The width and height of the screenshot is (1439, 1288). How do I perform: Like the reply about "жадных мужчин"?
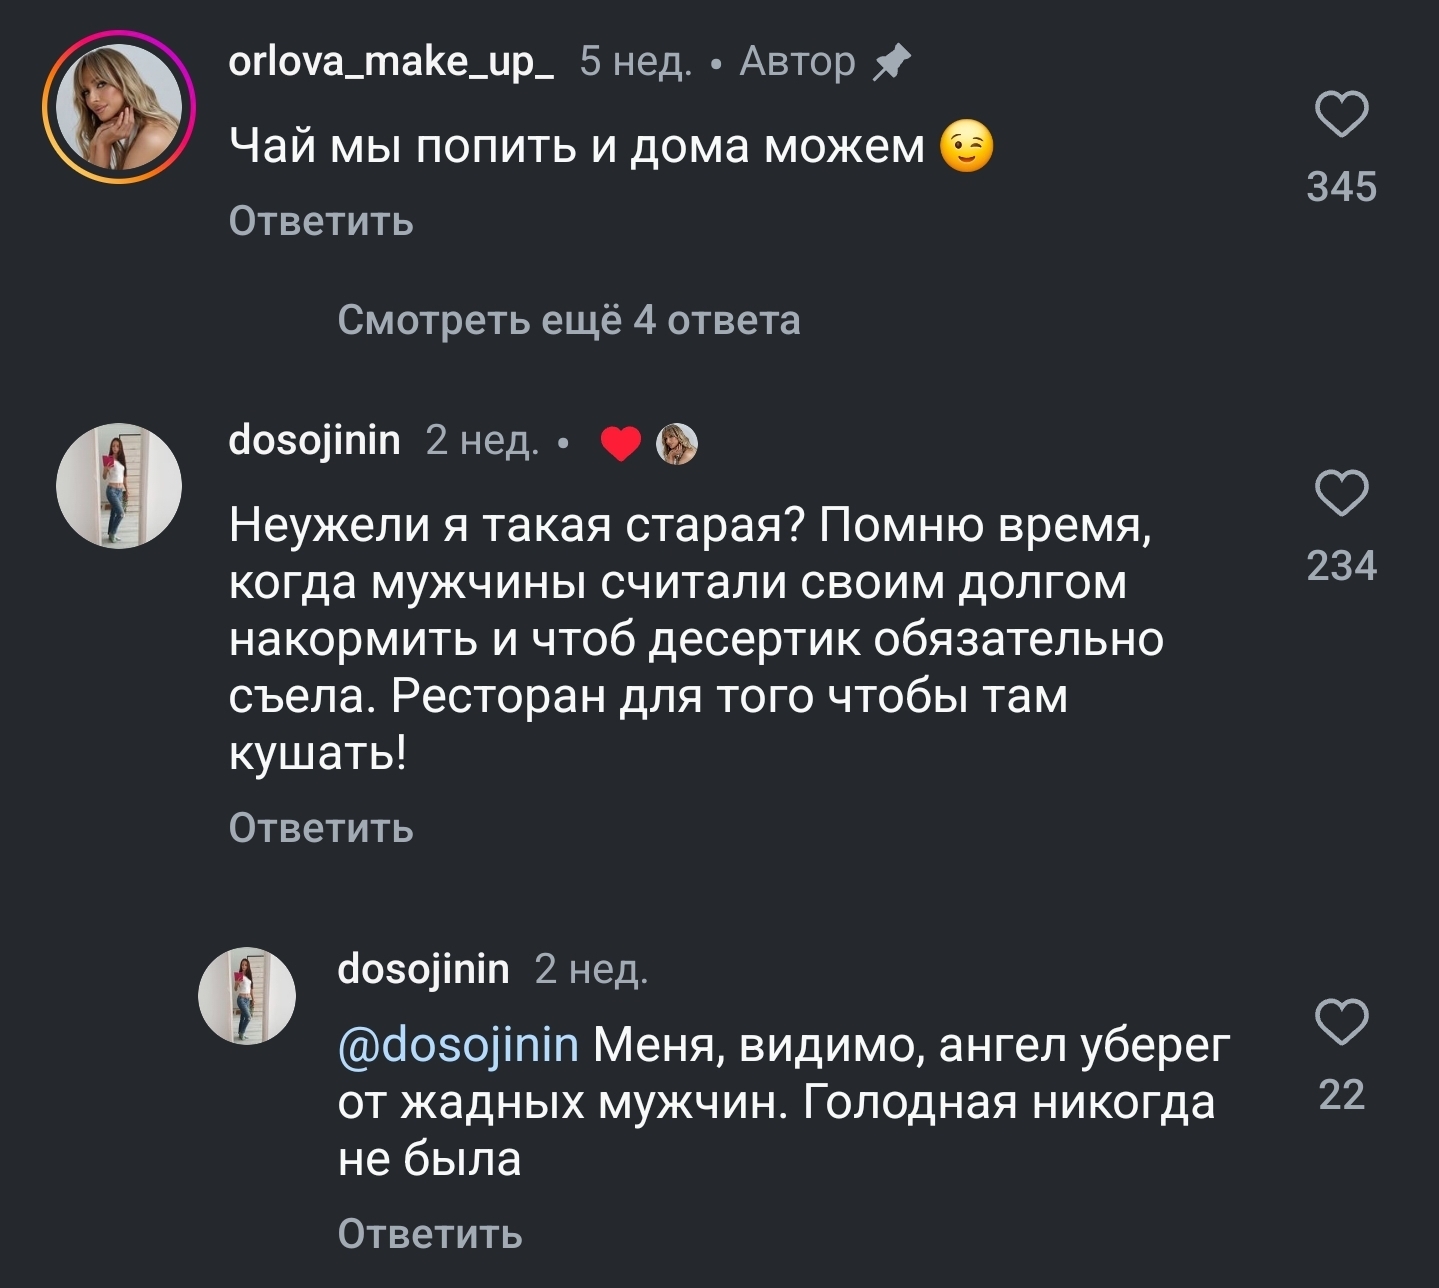(1341, 1022)
